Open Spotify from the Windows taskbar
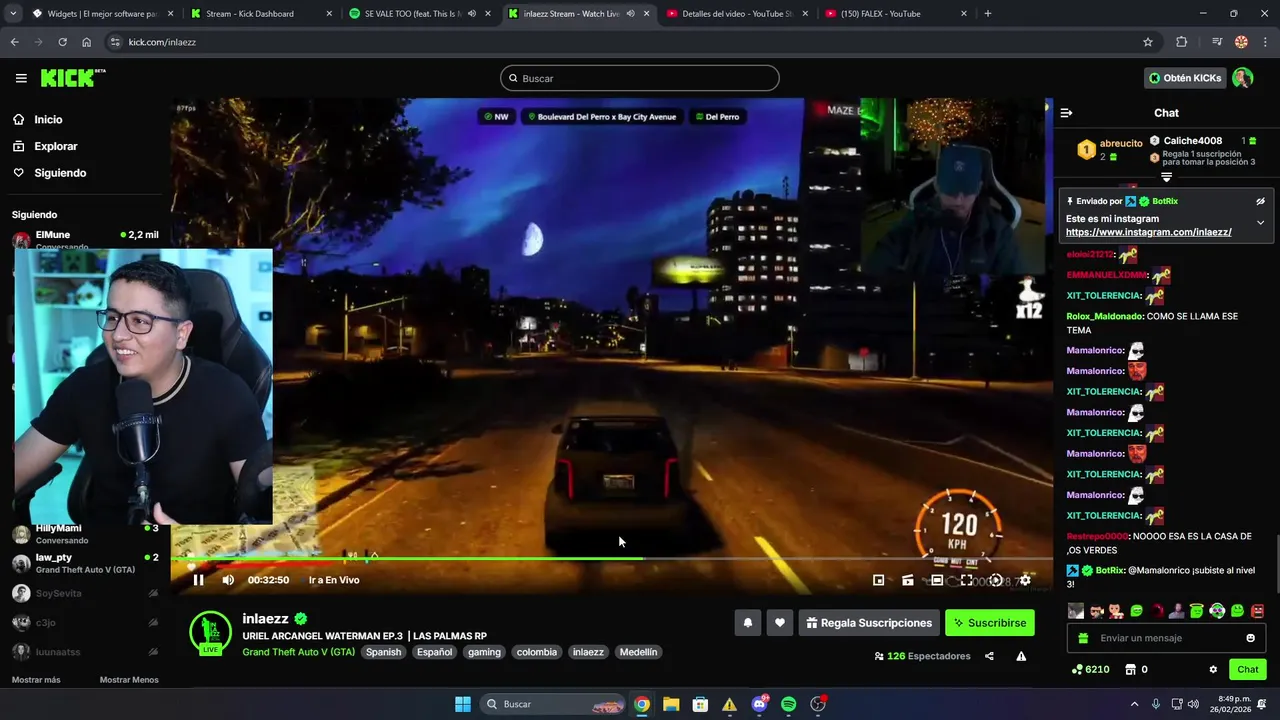Viewport: 1280px width, 720px height. pyautogui.click(x=788, y=704)
